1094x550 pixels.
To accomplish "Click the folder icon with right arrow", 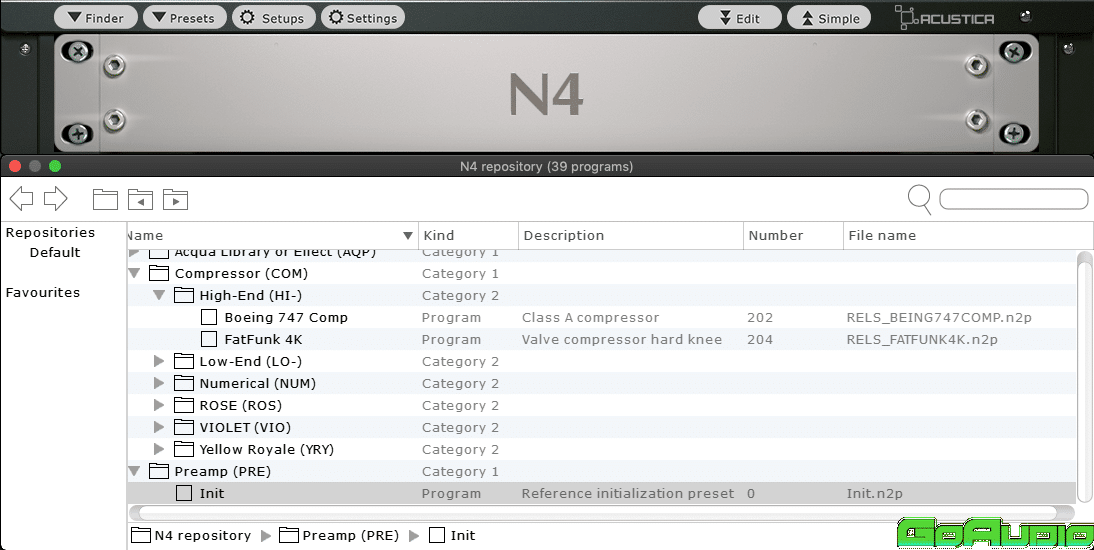I will coord(175,200).
